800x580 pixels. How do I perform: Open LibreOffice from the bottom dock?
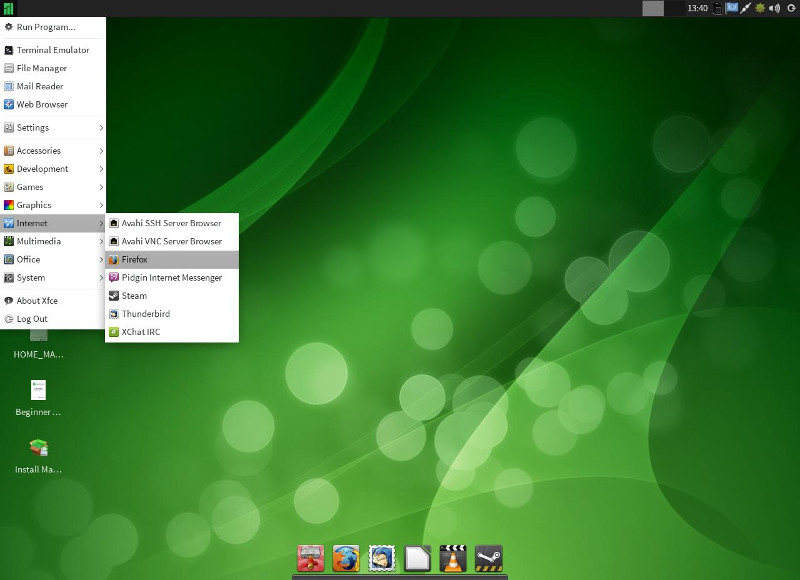coord(417,558)
